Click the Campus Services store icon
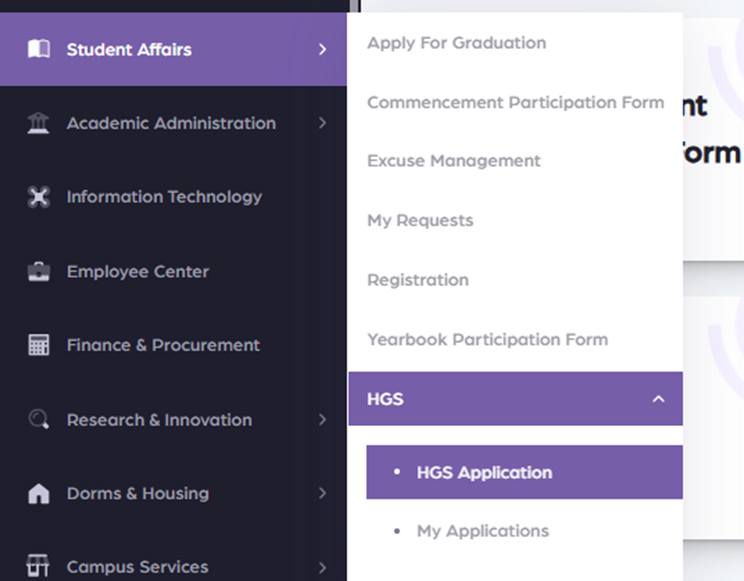The image size is (744, 581). pos(38,566)
